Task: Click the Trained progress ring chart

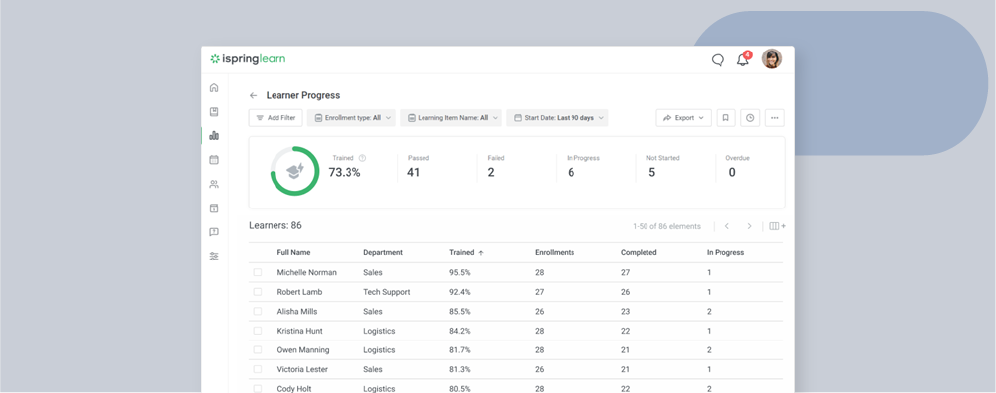Action: [295, 171]
